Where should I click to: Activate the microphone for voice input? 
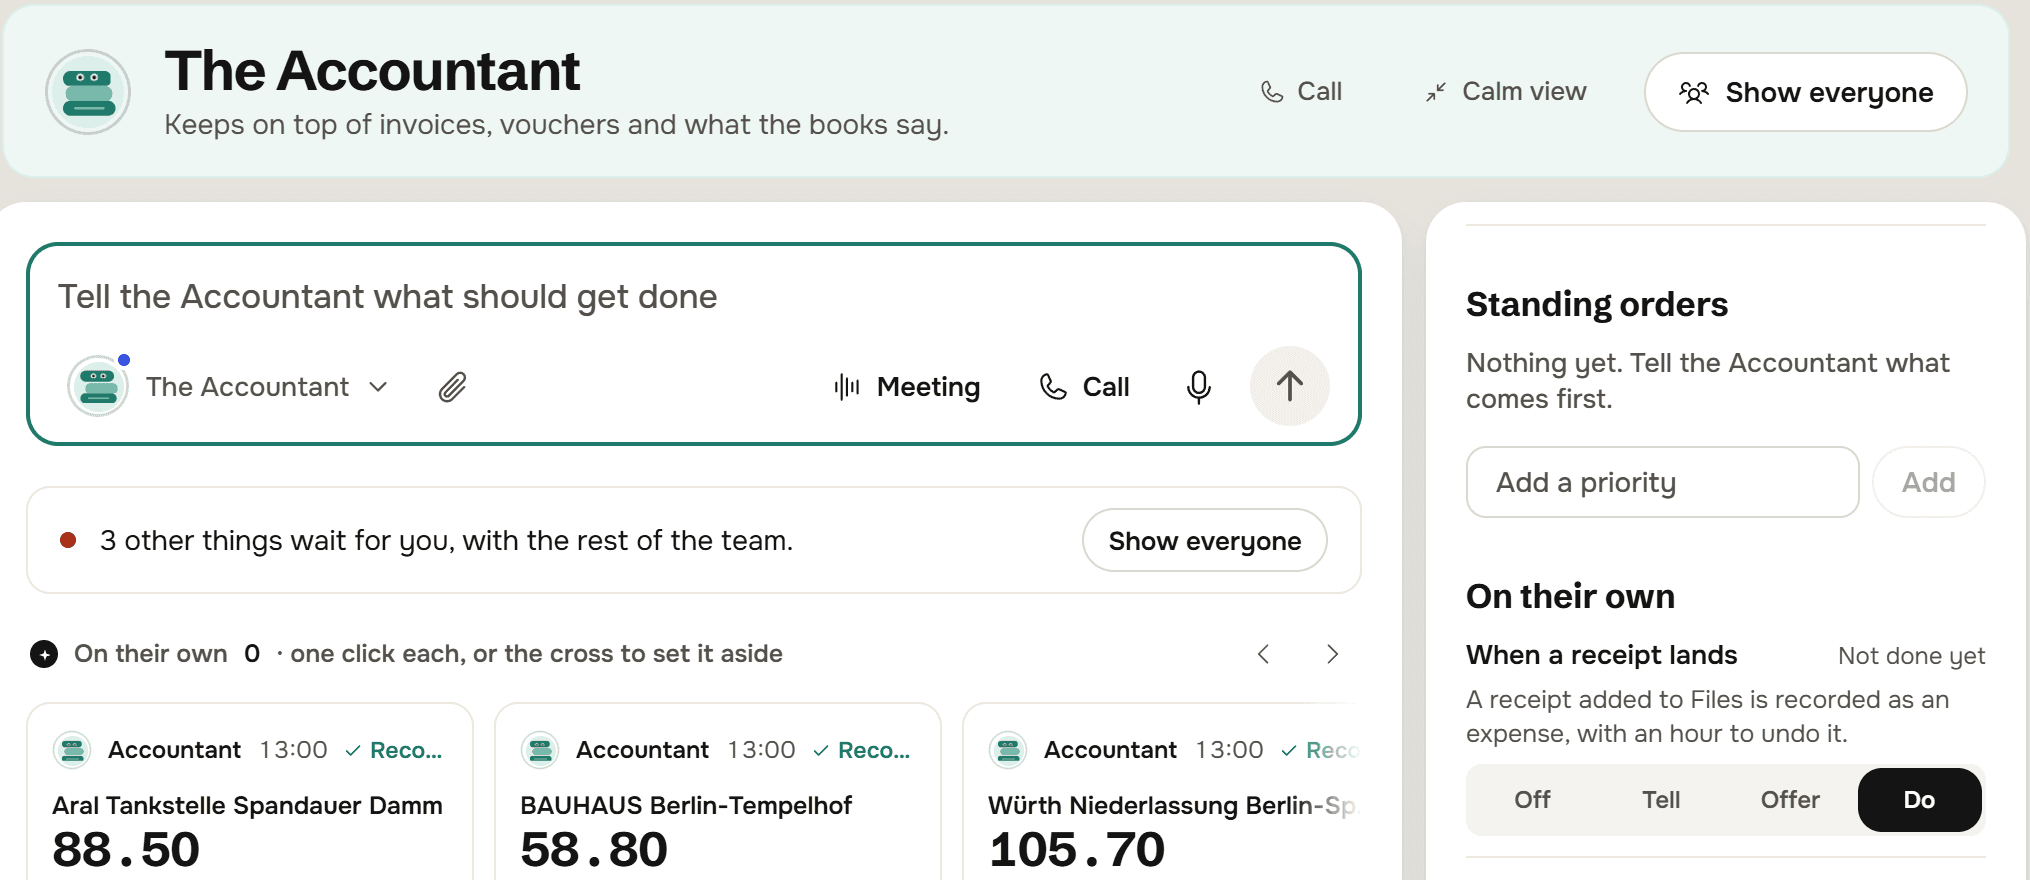1199,387
